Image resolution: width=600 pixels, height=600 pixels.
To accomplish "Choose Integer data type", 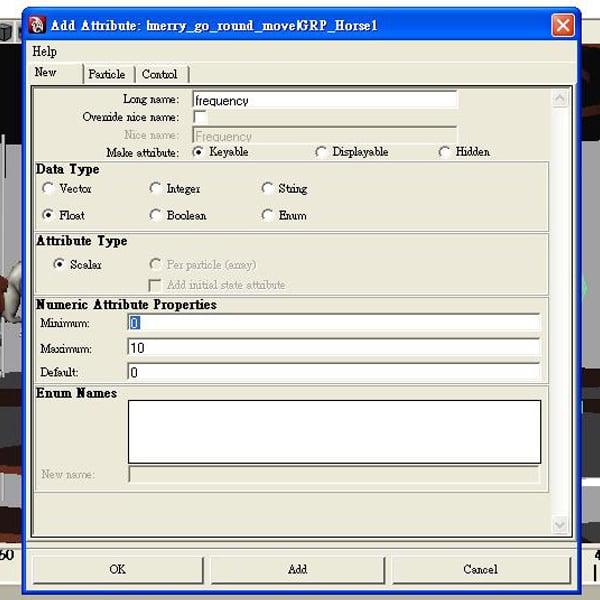I will pos(155,188).
